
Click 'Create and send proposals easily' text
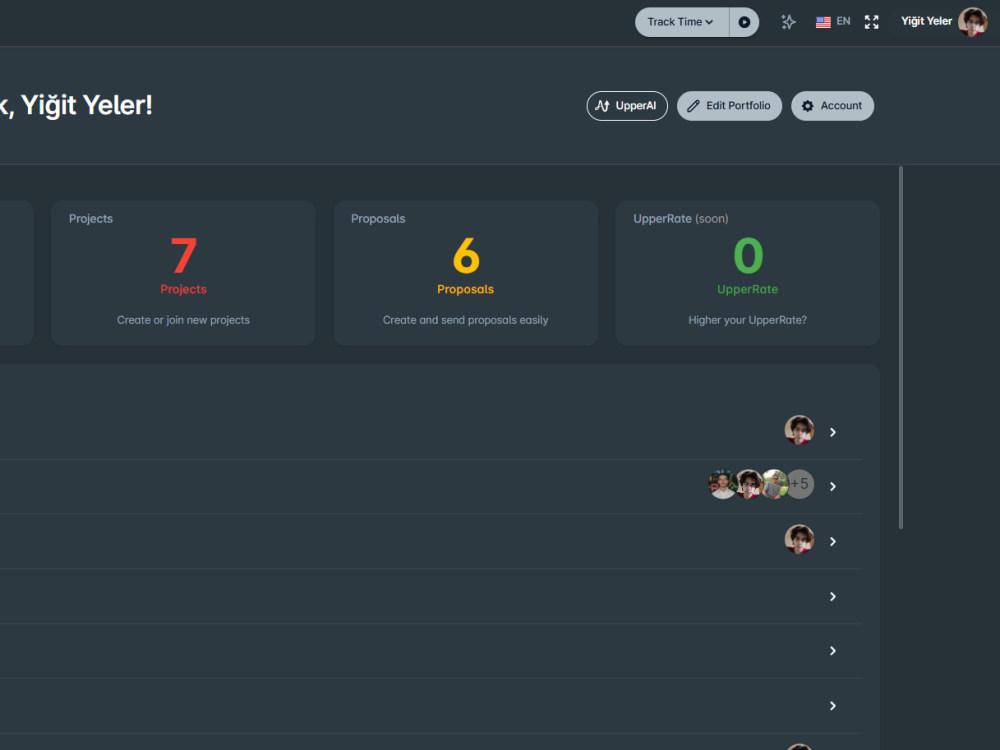466,320
